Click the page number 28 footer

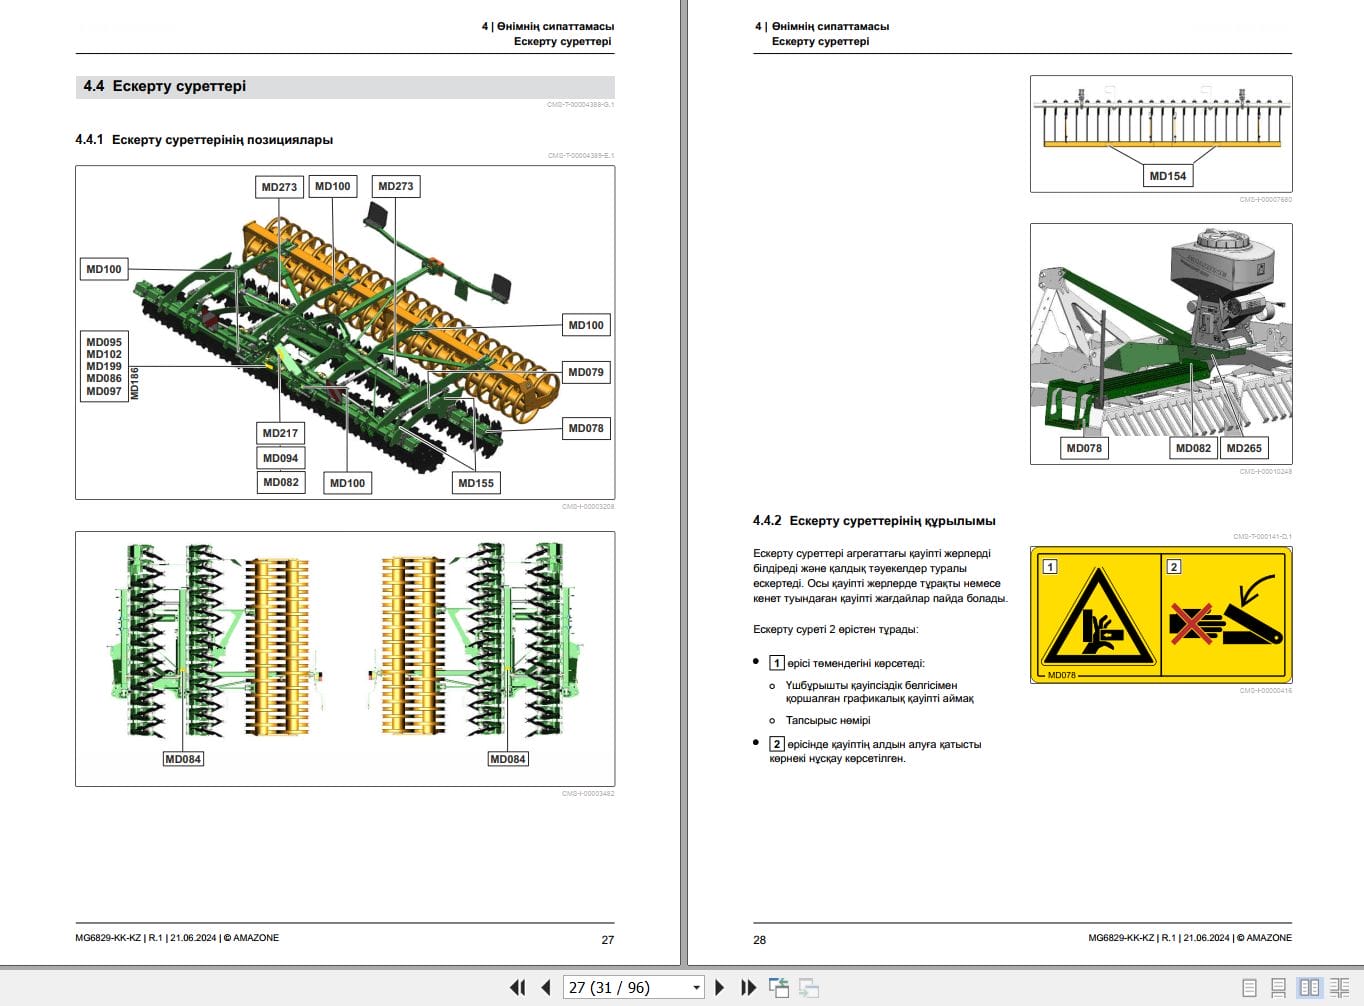pyautogui.click(x=760, y=940)
